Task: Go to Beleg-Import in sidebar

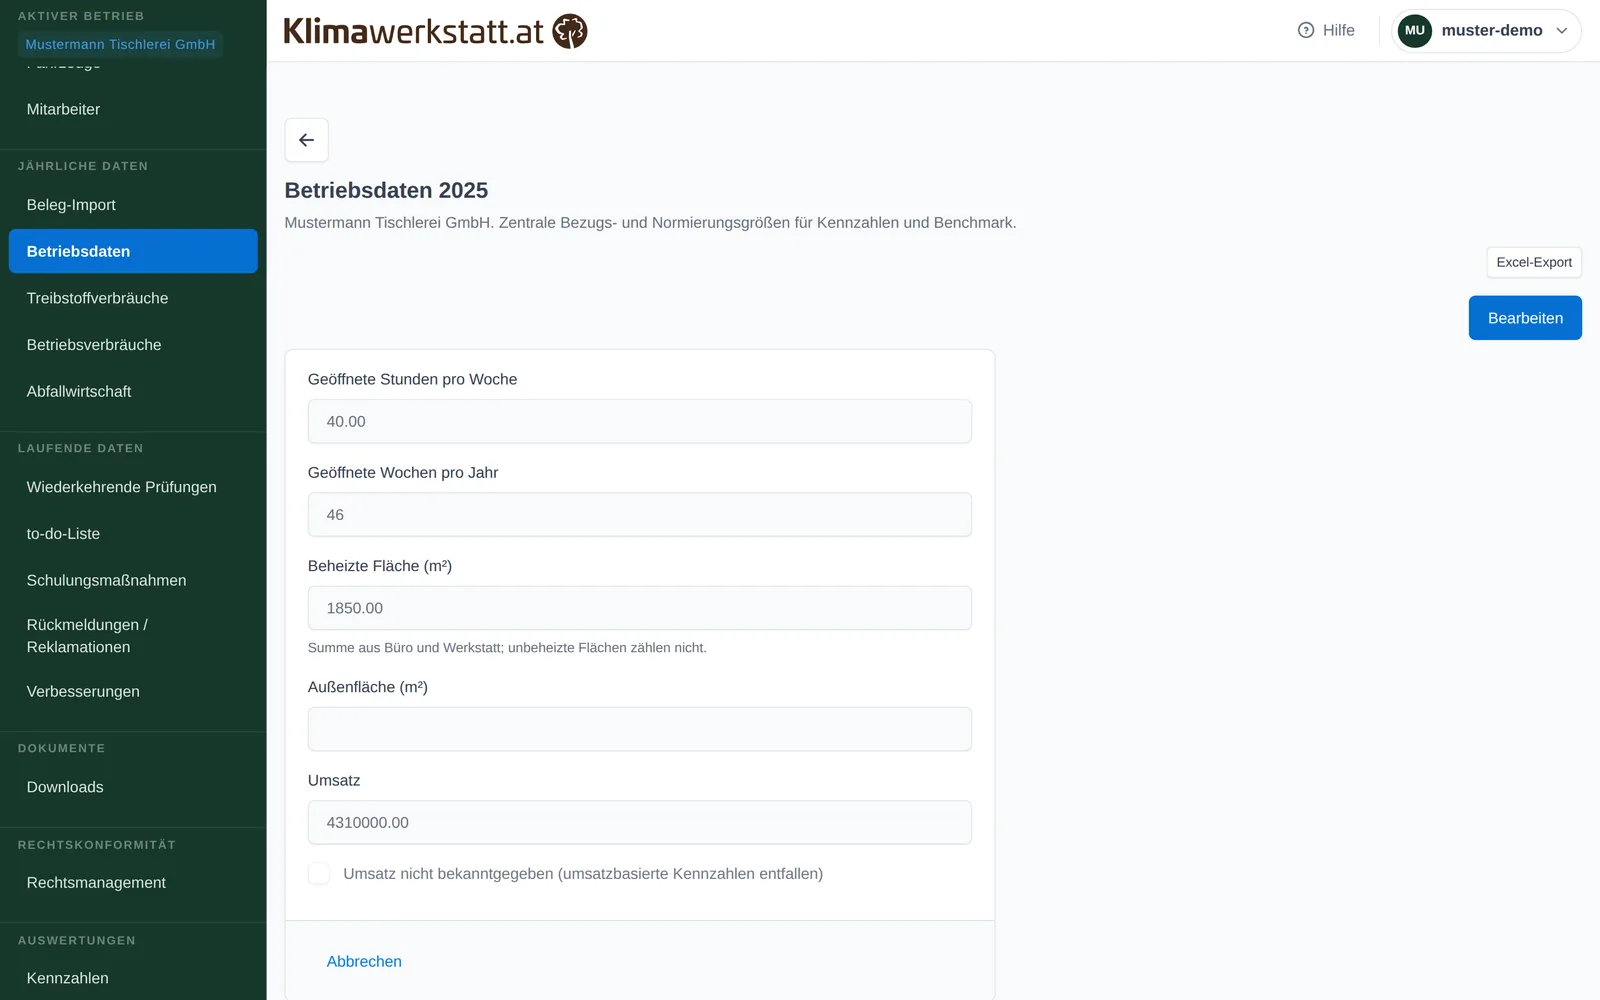Action: click(x=133, y=205)
